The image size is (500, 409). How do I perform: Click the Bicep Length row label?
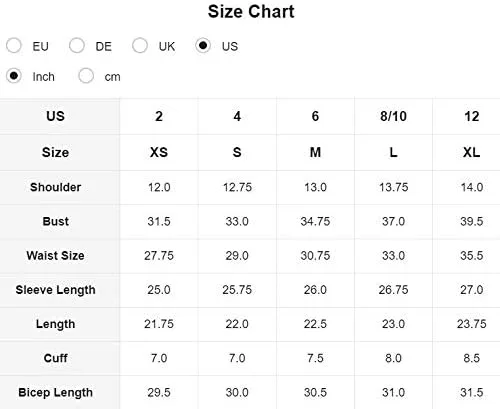pos(55,393)
